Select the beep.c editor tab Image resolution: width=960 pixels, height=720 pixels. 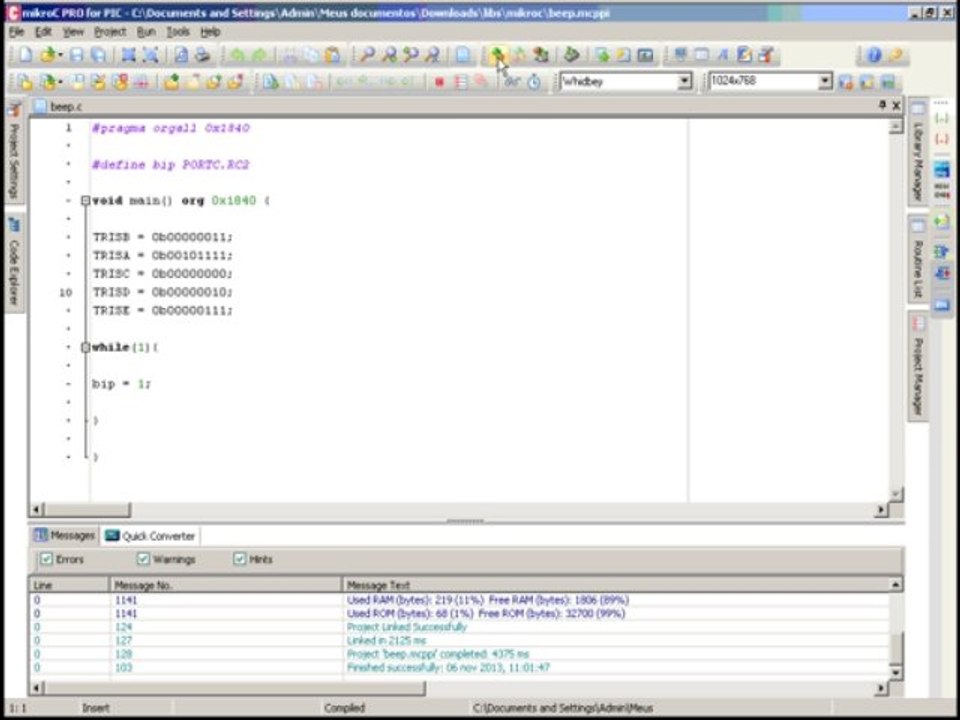59,107
